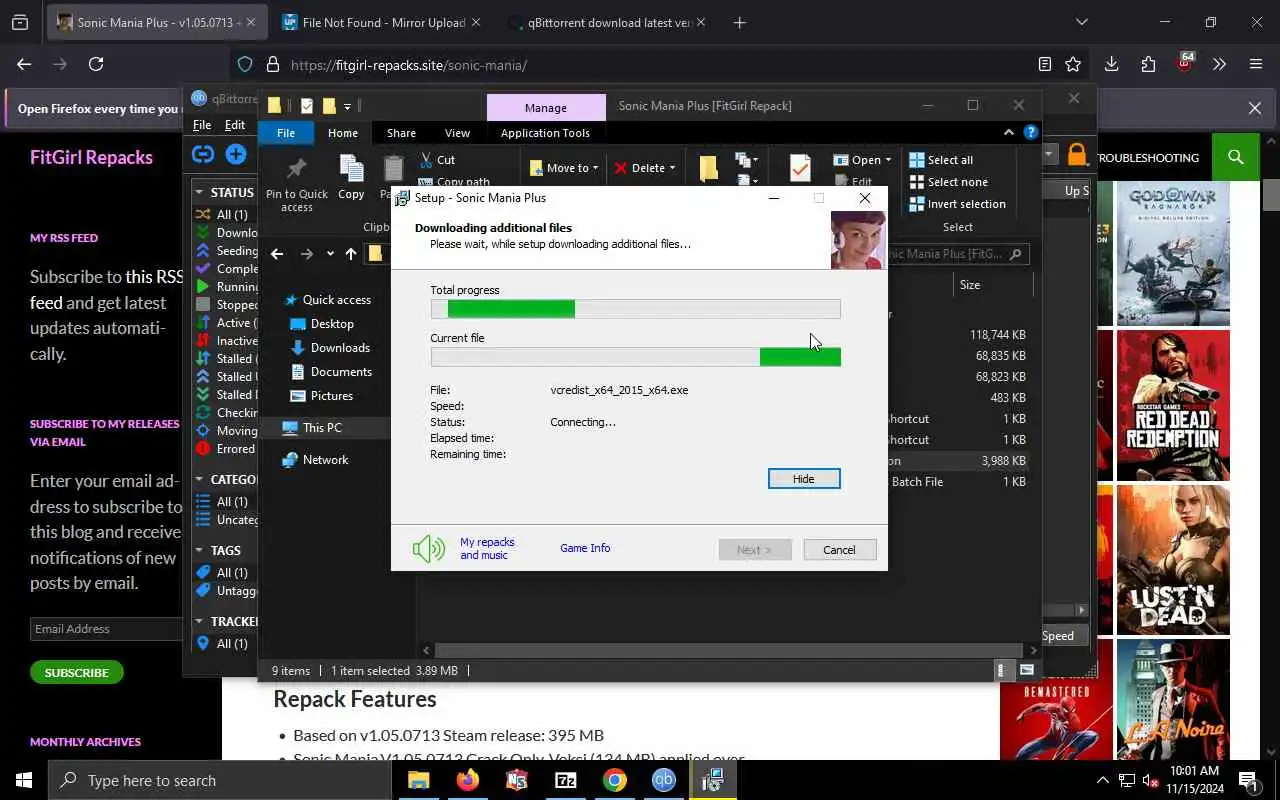Click the Hide button in setup dialog
The image size is (1280, 800).
tap(804, 479)
